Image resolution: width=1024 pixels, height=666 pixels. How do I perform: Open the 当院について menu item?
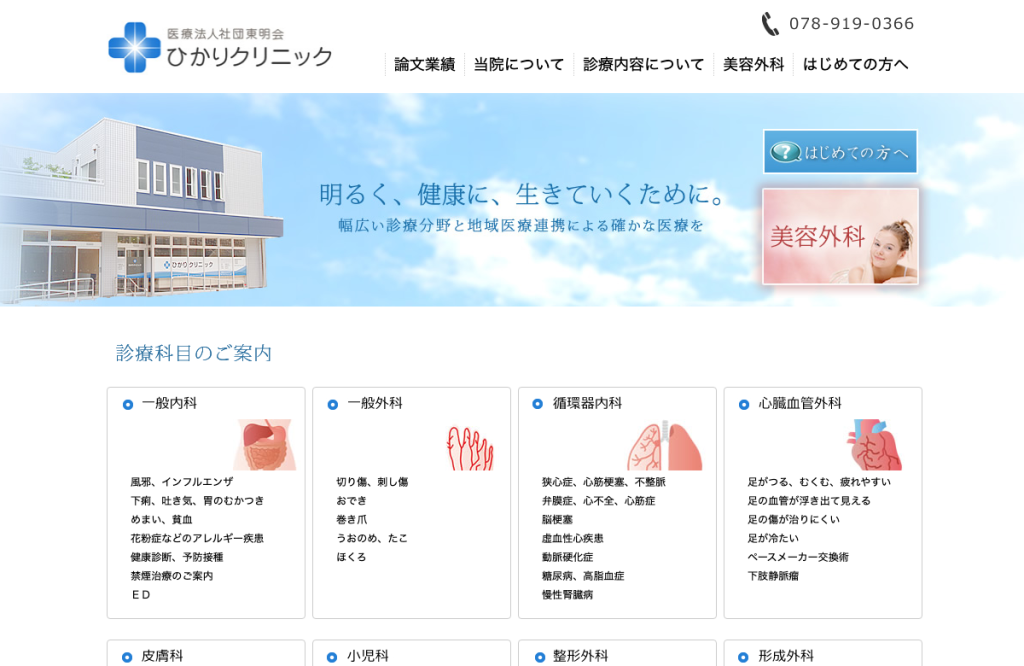[519, 64]
